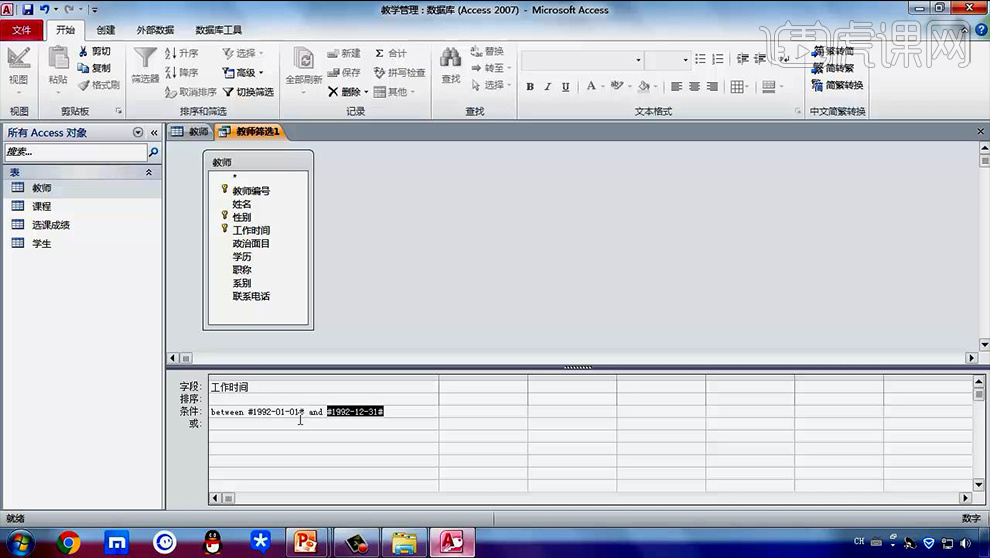Click Save record (保存)
The height and width of the screenshot is (558, 990).
pos(344,73)
